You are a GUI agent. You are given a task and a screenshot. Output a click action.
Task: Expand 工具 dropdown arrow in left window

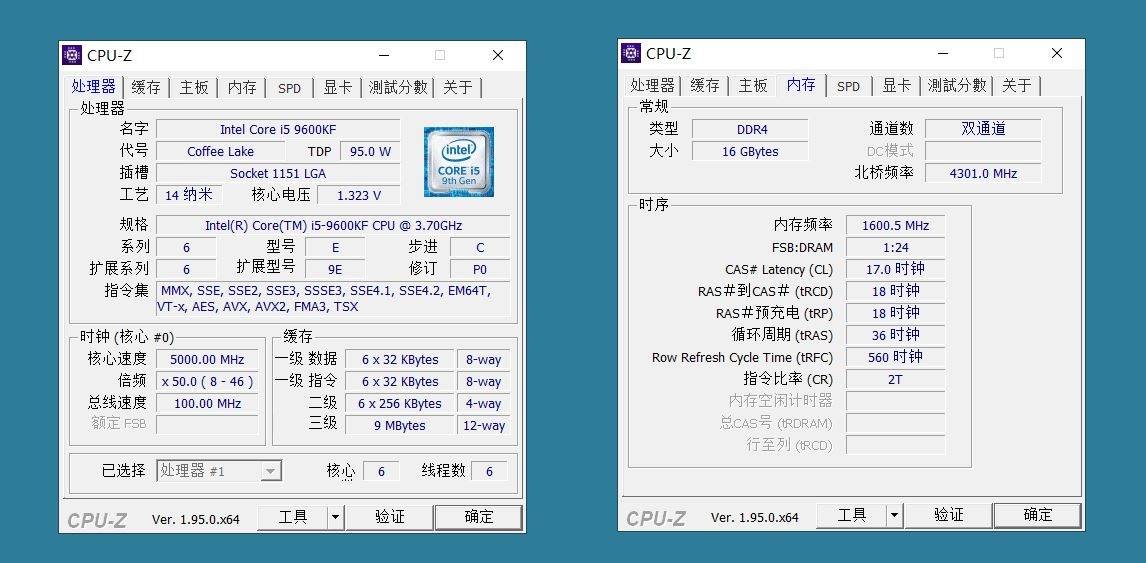click(335, 517)
